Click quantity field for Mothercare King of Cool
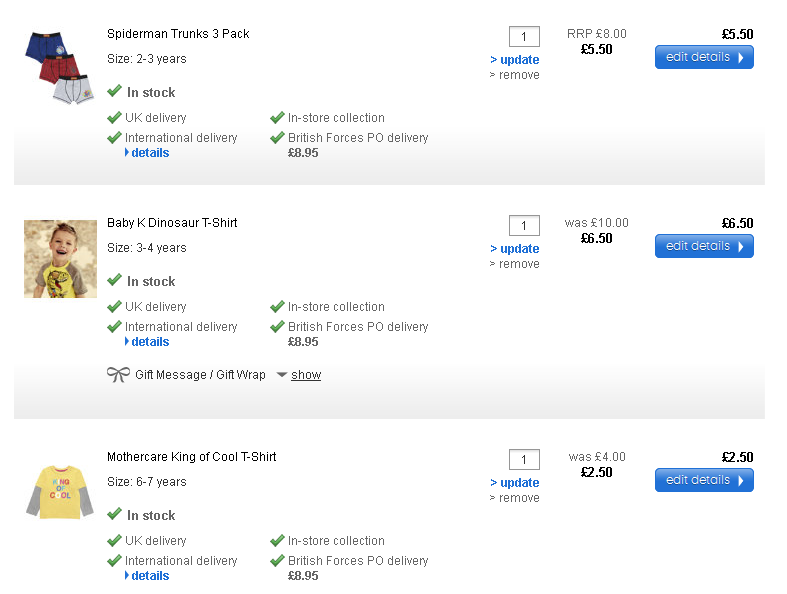The image size is (787, 594). click(524, 460)
